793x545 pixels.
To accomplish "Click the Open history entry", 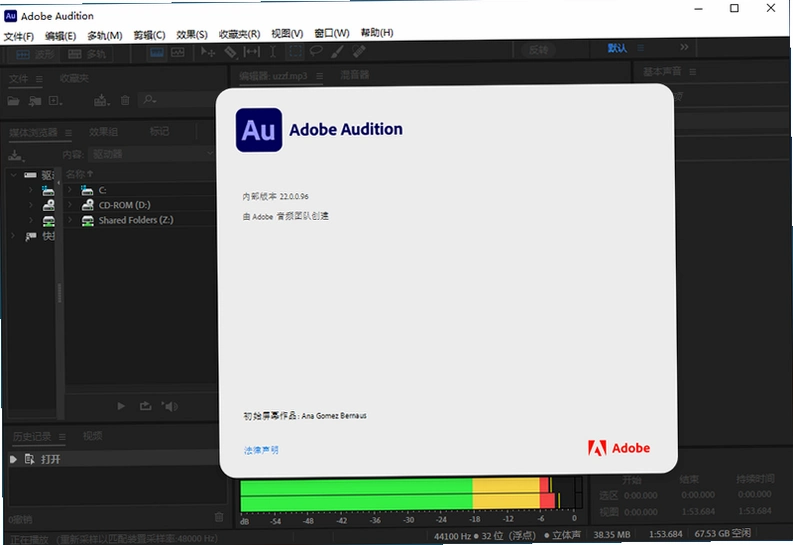I will tap(114, 459).
